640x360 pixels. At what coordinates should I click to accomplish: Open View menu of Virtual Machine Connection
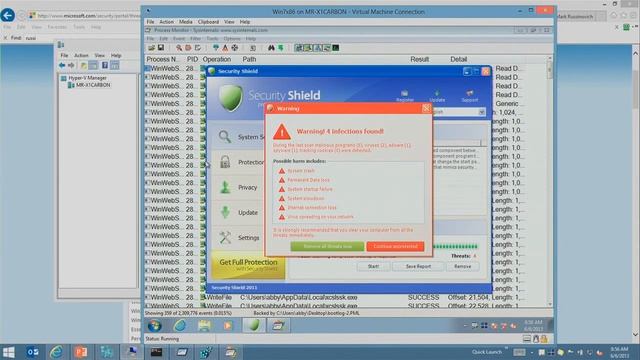click(x=229, y=22)
